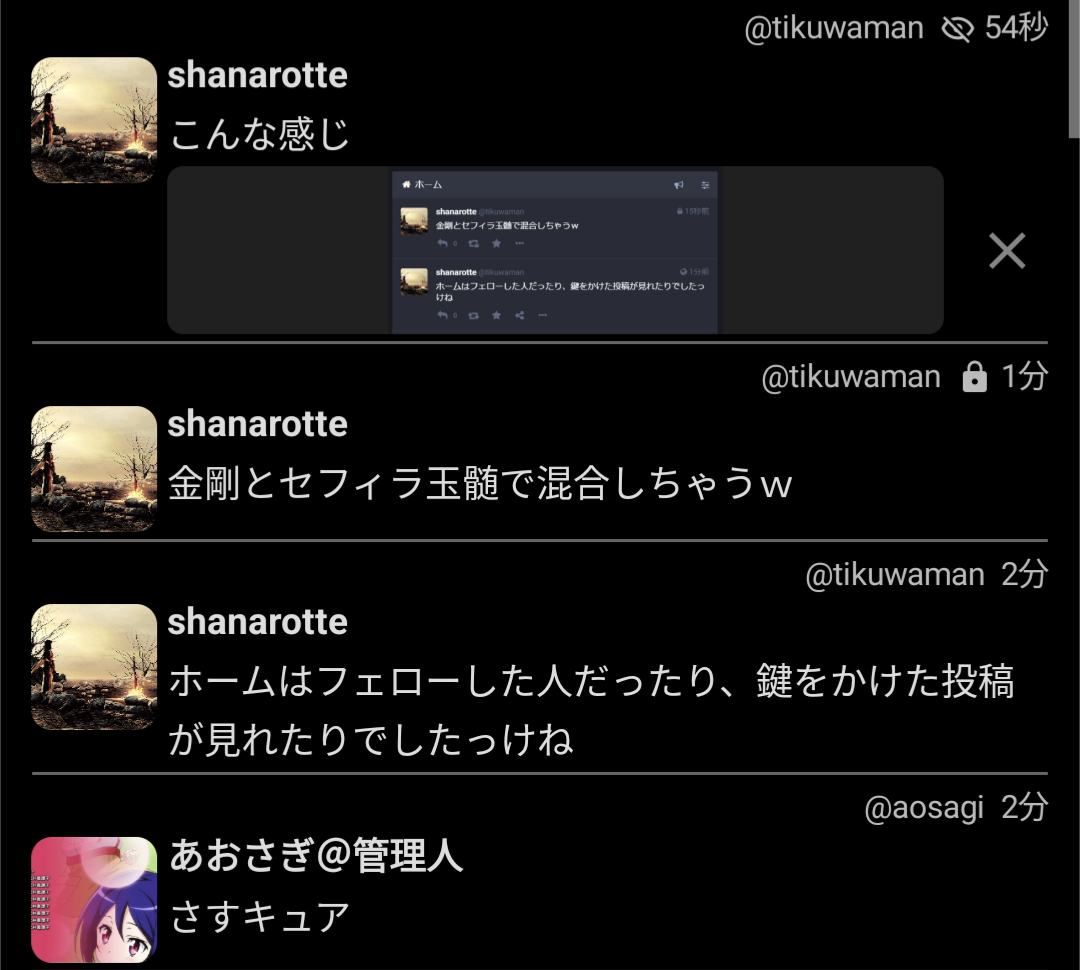Click the こんな感じ post text

coord(260,134)
